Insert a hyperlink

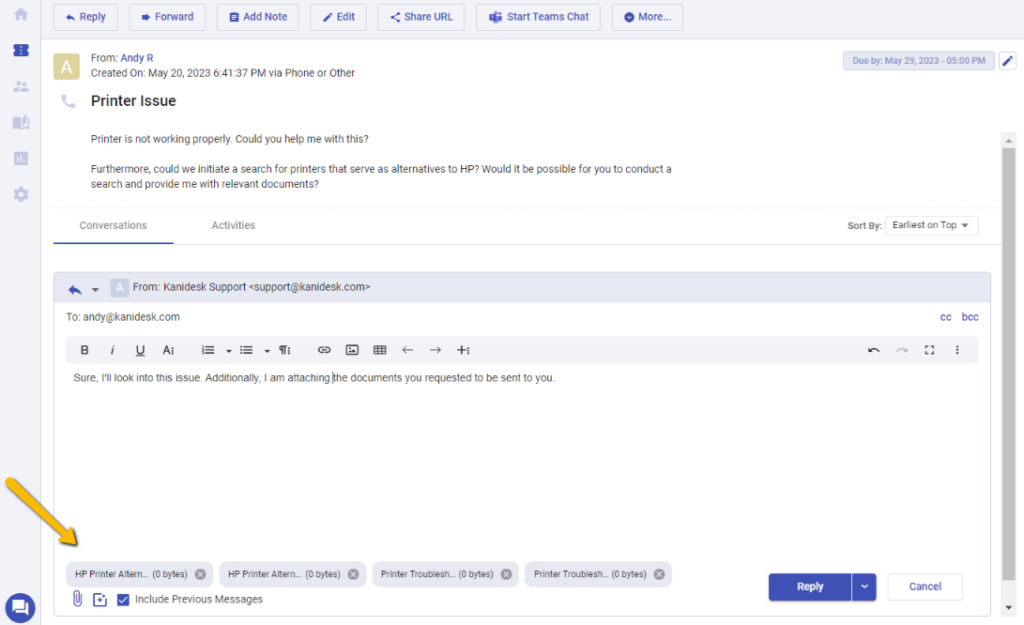(x=324, y=350)
